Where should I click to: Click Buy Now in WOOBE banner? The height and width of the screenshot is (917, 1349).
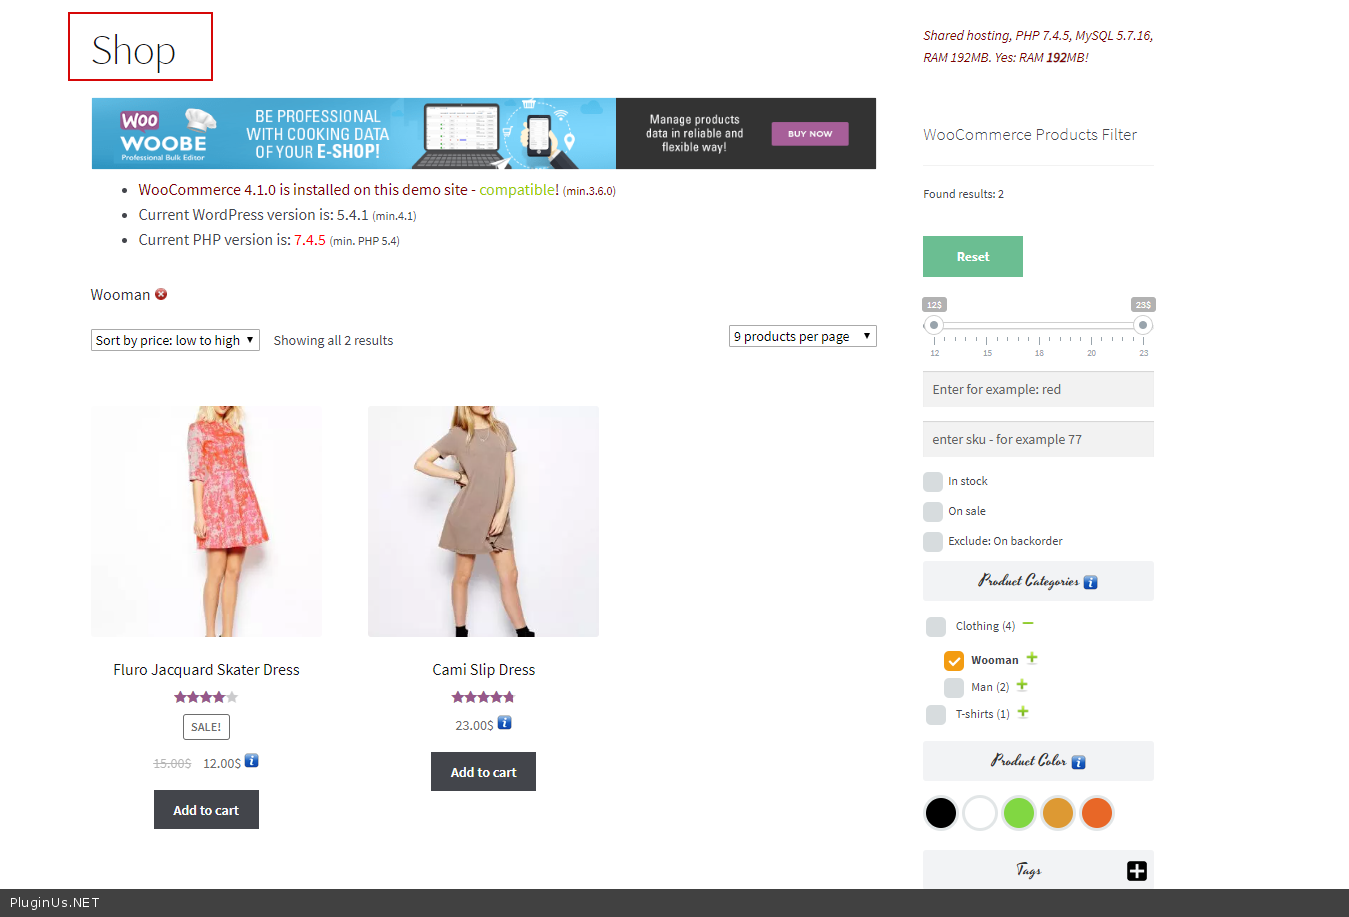point(809,134)
